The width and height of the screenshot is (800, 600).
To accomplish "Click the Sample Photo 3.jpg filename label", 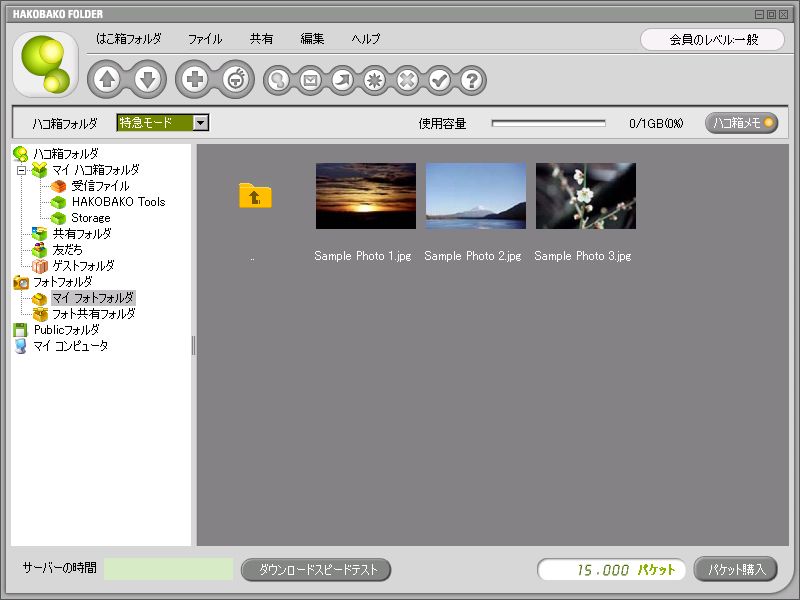I will pos(583,256).
